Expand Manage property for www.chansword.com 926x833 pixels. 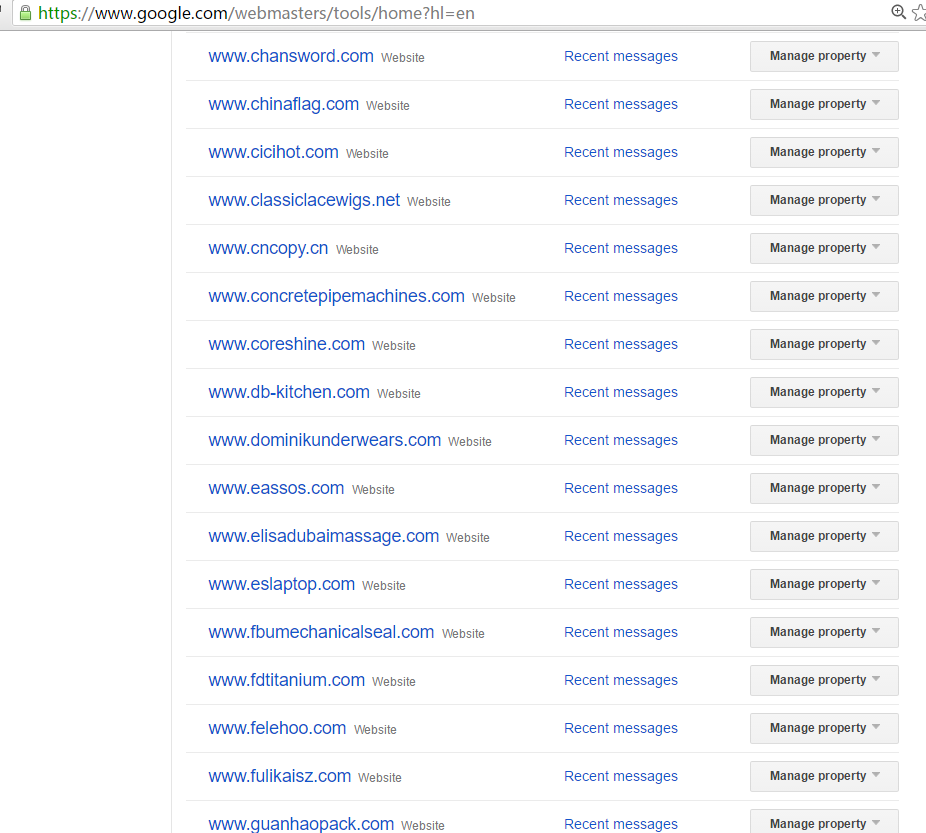824,56
